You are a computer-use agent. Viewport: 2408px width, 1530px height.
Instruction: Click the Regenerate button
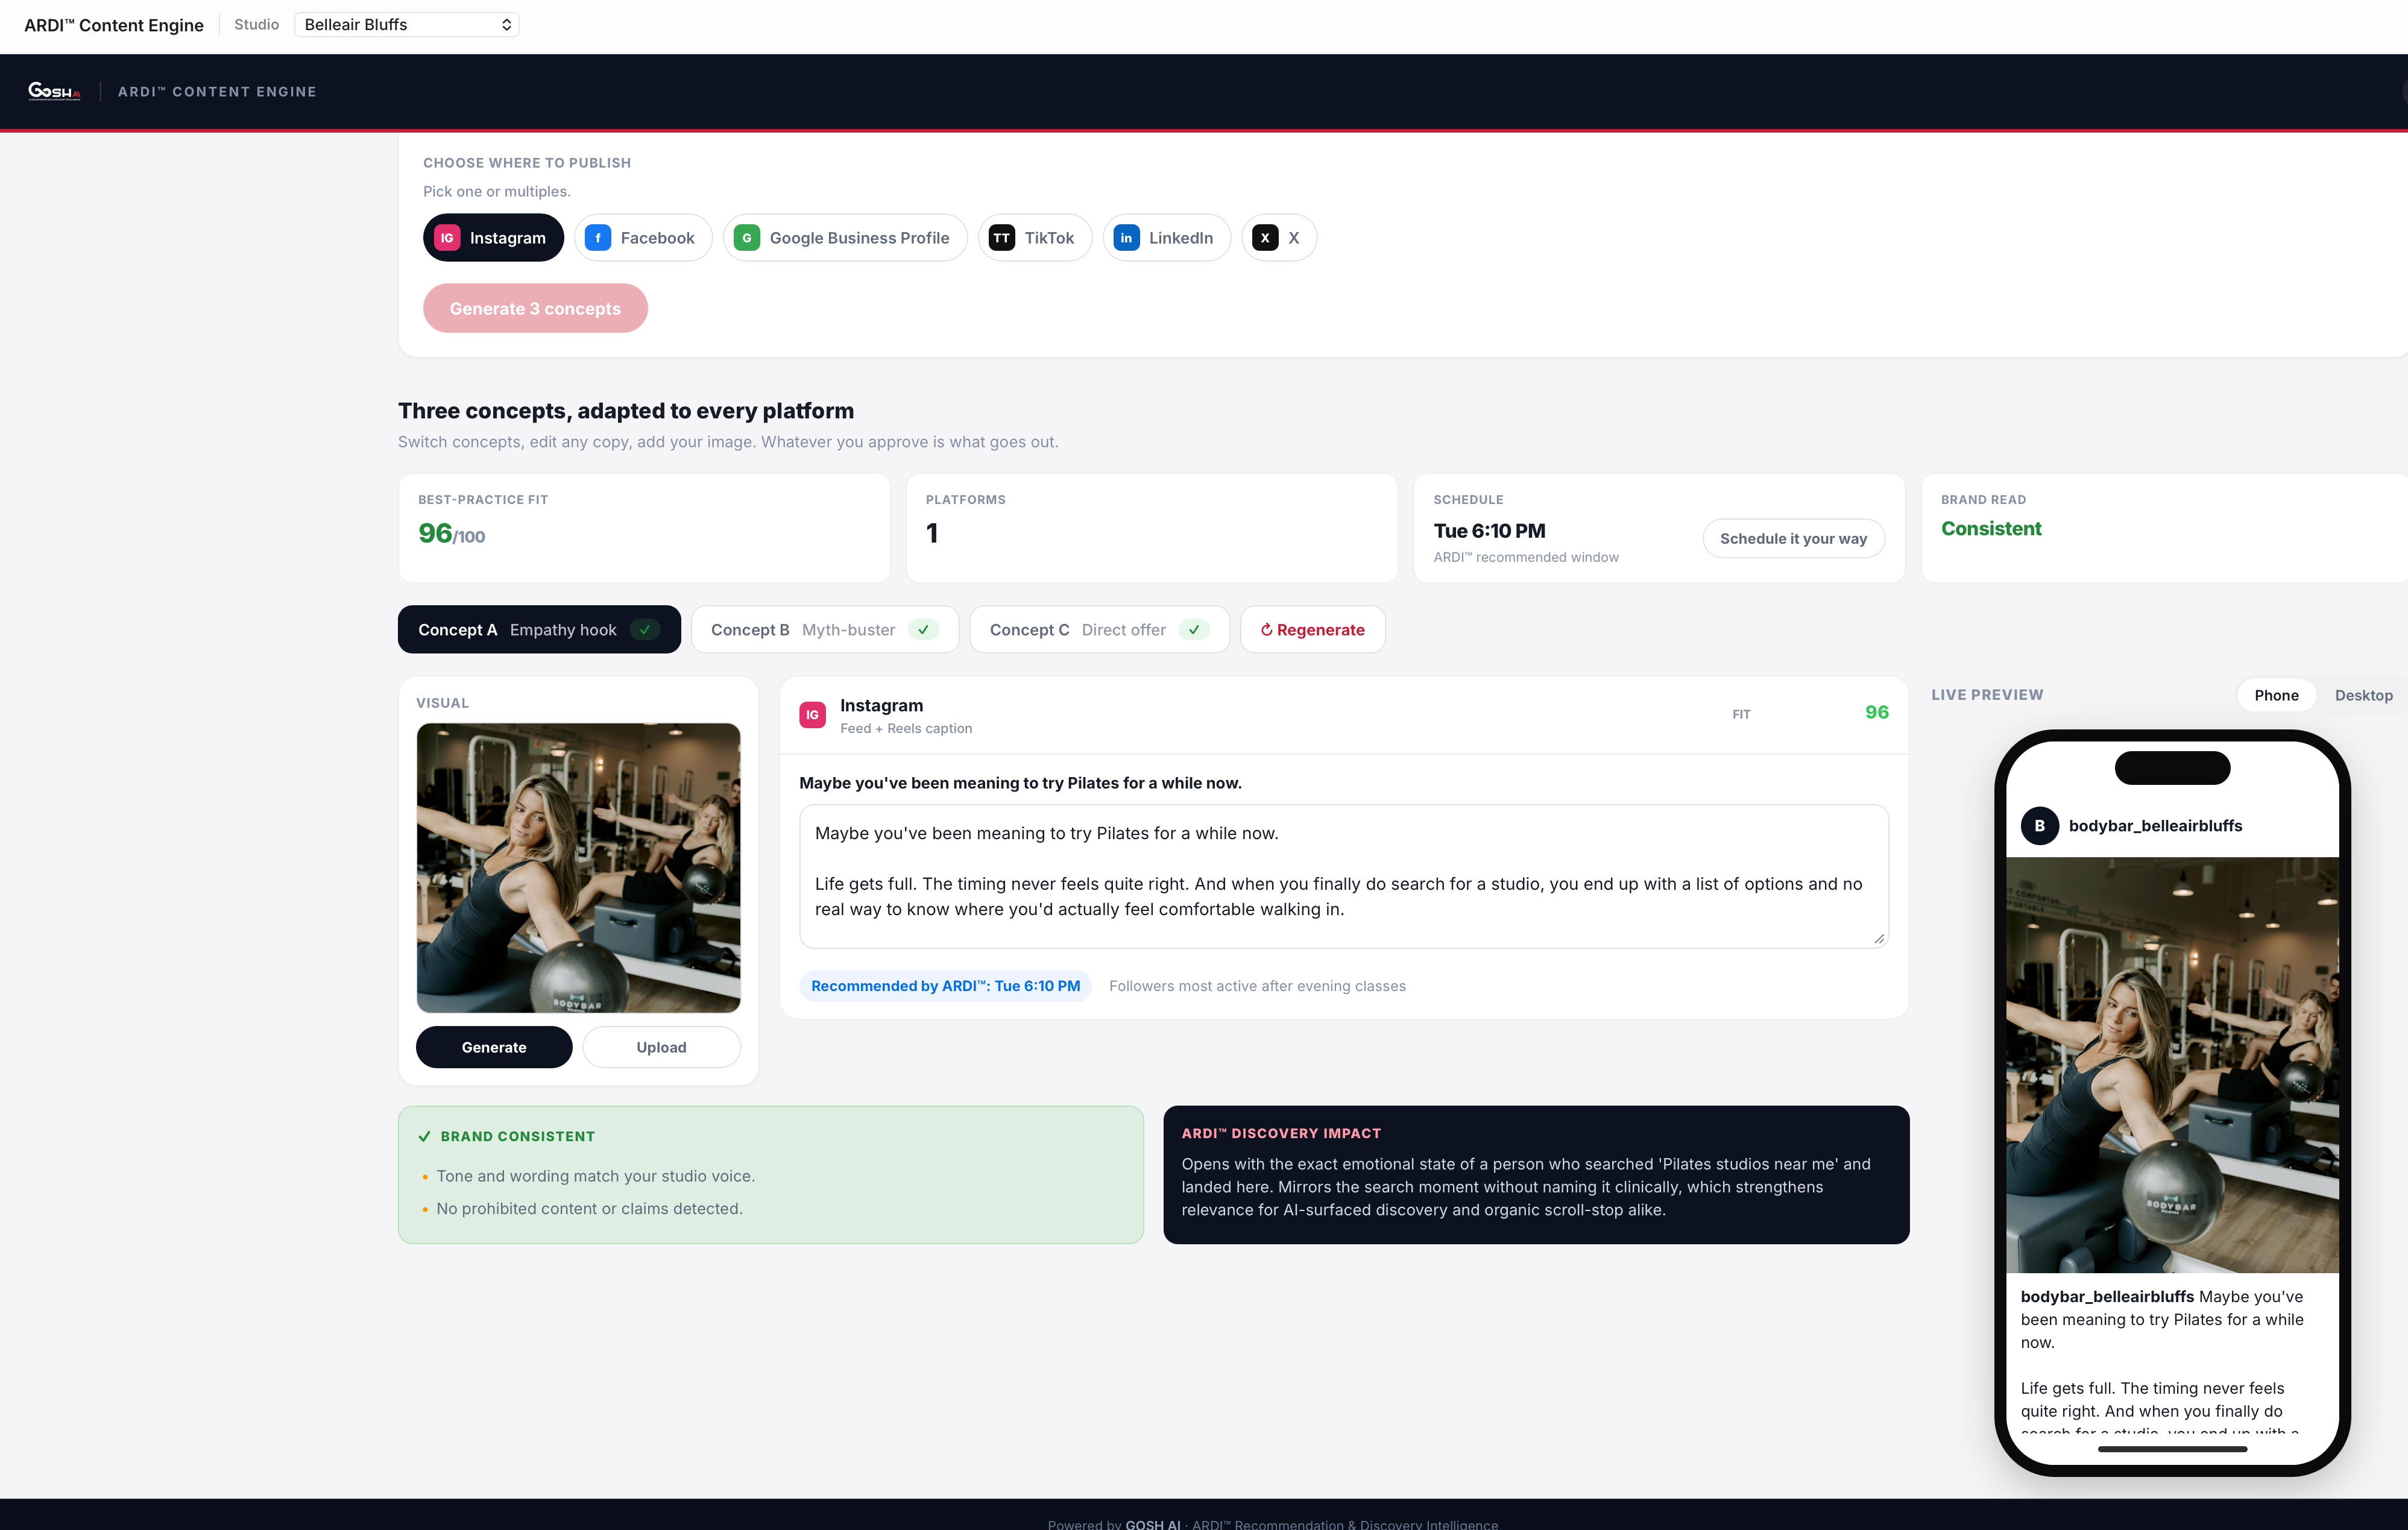(1312, 629)
